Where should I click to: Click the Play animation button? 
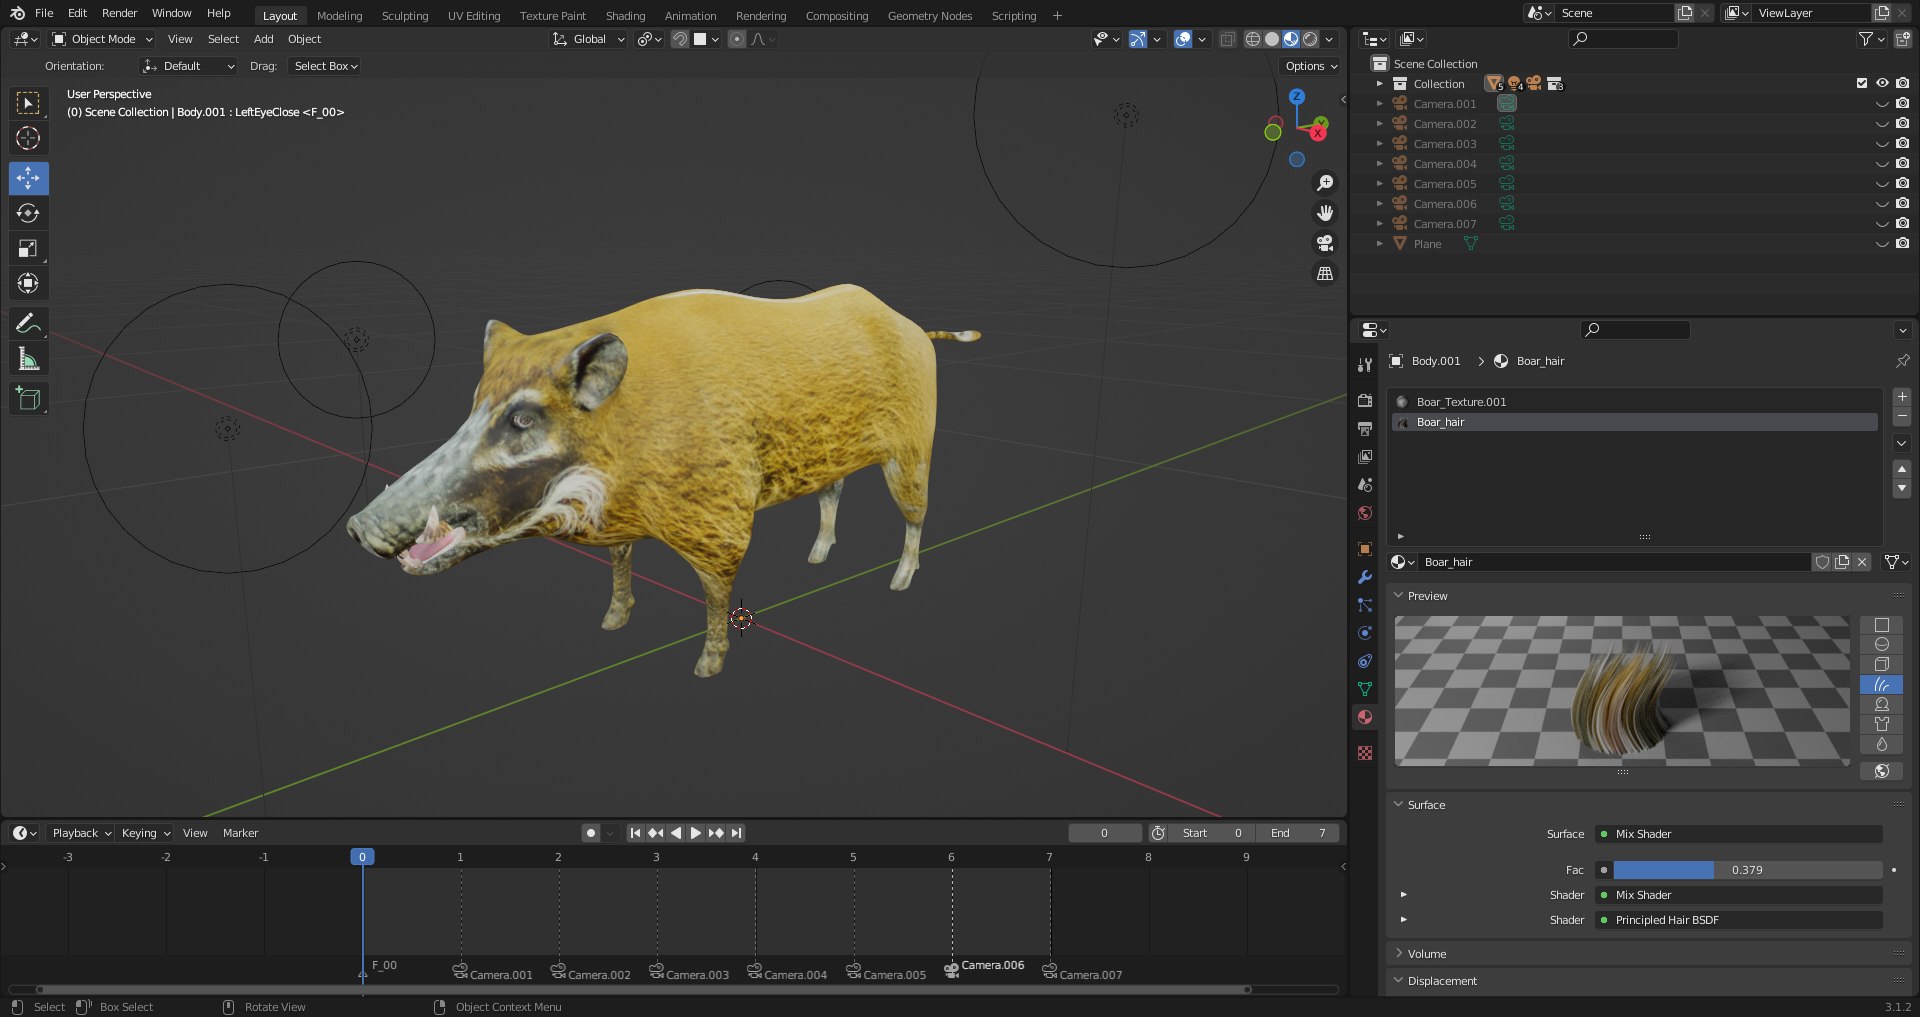[x=696, y=833]
